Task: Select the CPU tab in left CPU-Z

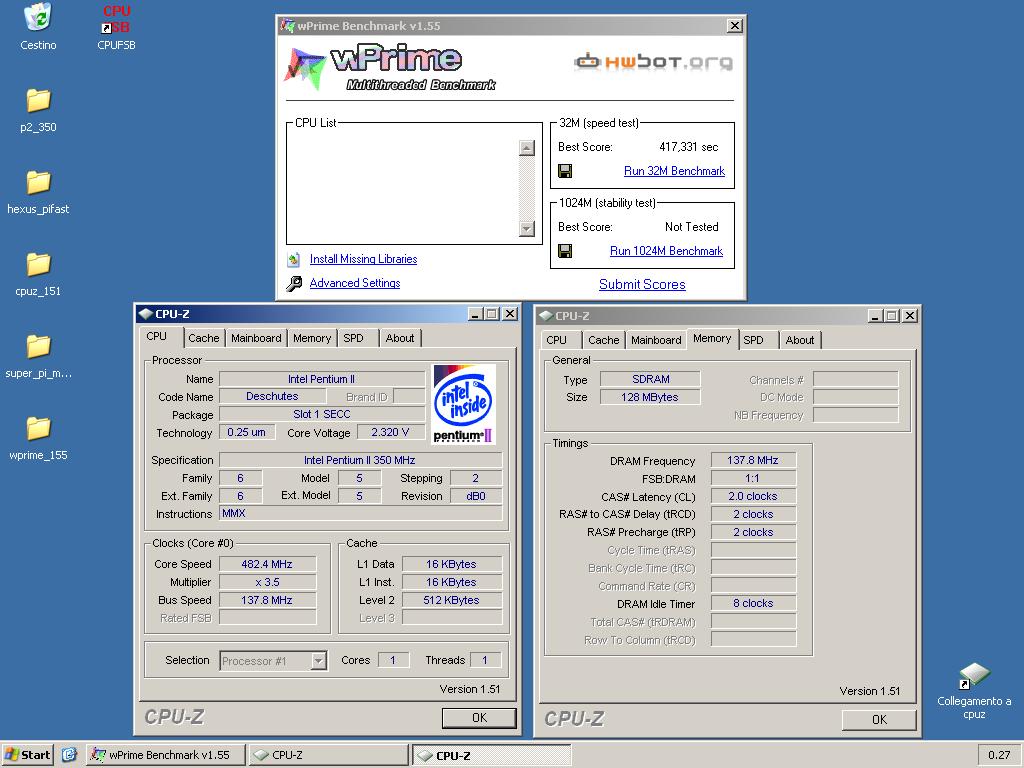Action: (157, 336)
